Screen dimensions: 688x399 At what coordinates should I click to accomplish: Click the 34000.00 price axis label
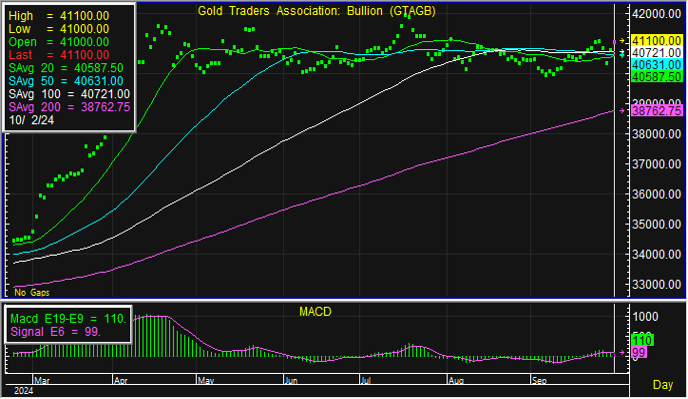point(656,255)
